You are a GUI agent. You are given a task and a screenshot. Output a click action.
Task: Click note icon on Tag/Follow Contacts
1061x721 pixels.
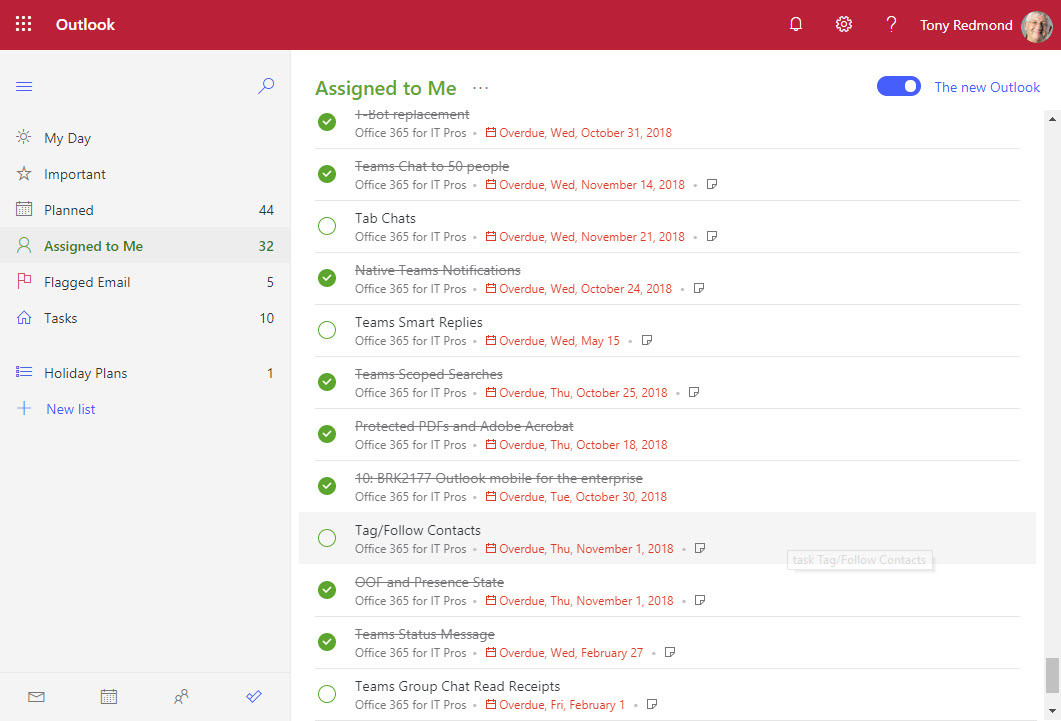(700, 548)
